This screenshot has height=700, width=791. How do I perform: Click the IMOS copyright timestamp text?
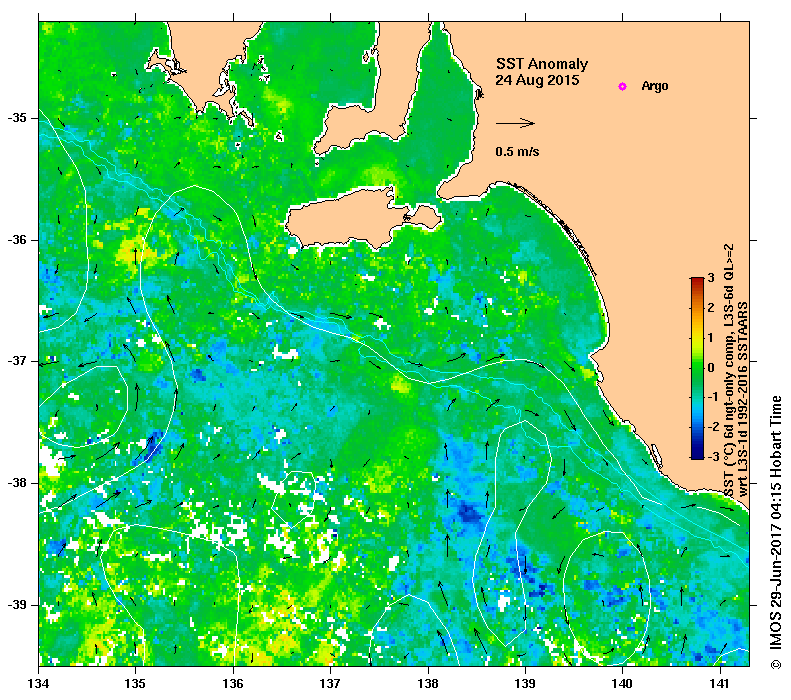(775, 532)
